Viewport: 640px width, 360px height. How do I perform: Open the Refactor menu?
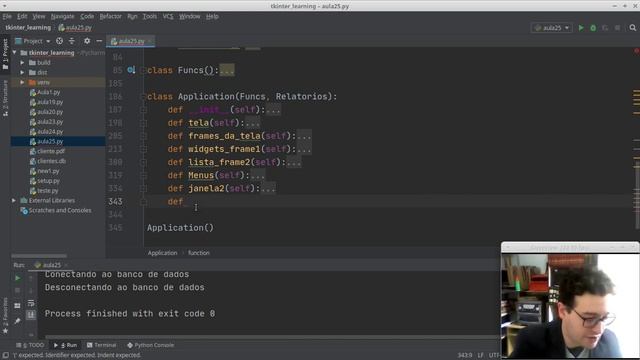click(x=111, y=16)
